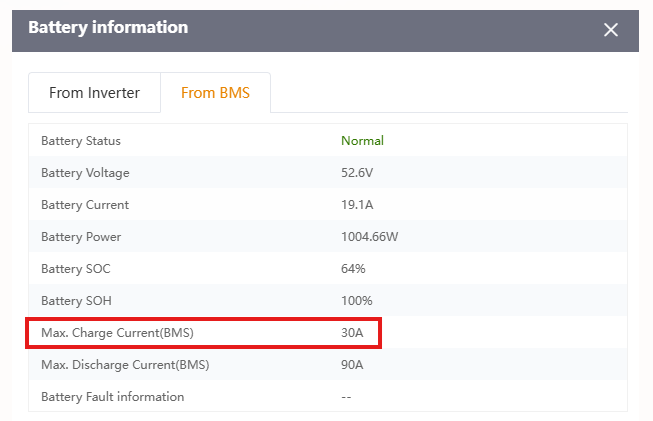Click the Normal battery status value
Viewport: 653px width, 421px height.
362,141
